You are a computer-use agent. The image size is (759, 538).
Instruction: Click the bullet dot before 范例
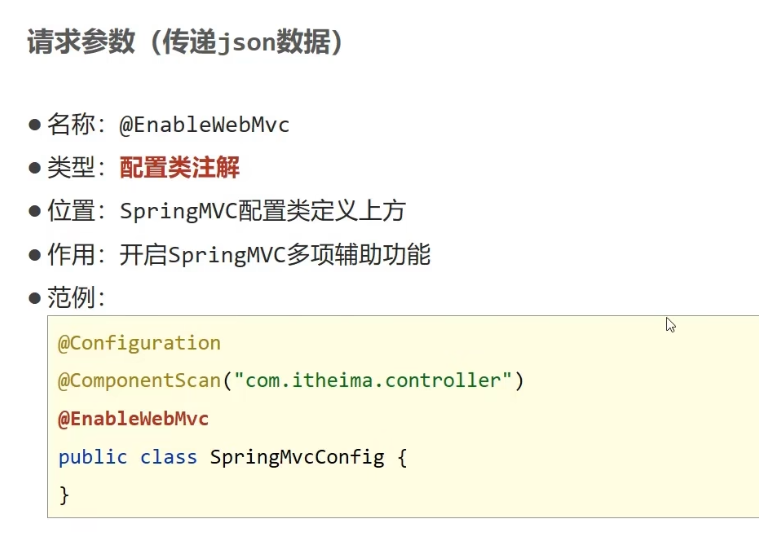click(35, 298)
